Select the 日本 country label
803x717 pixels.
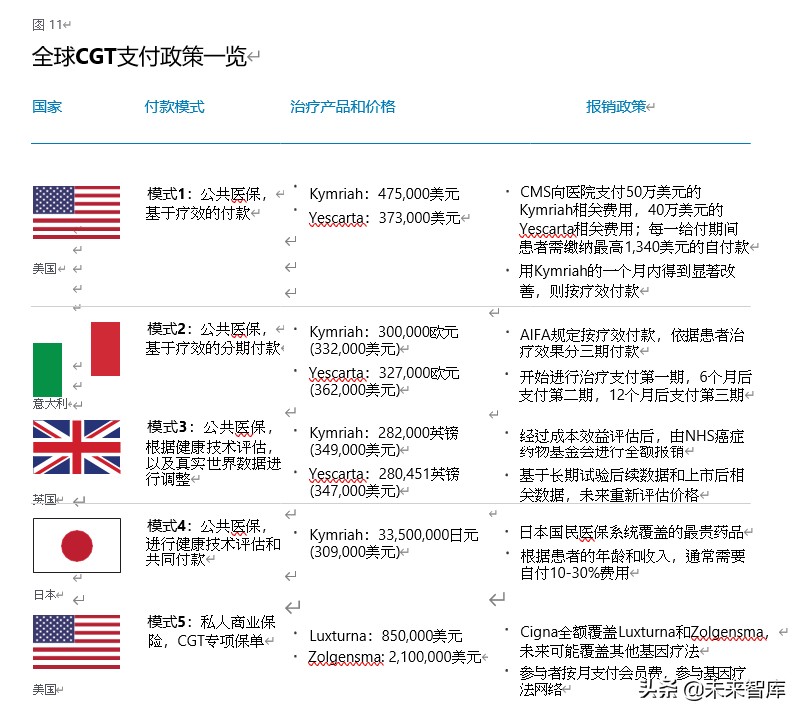pyautogui.click(x=42, y=593)
